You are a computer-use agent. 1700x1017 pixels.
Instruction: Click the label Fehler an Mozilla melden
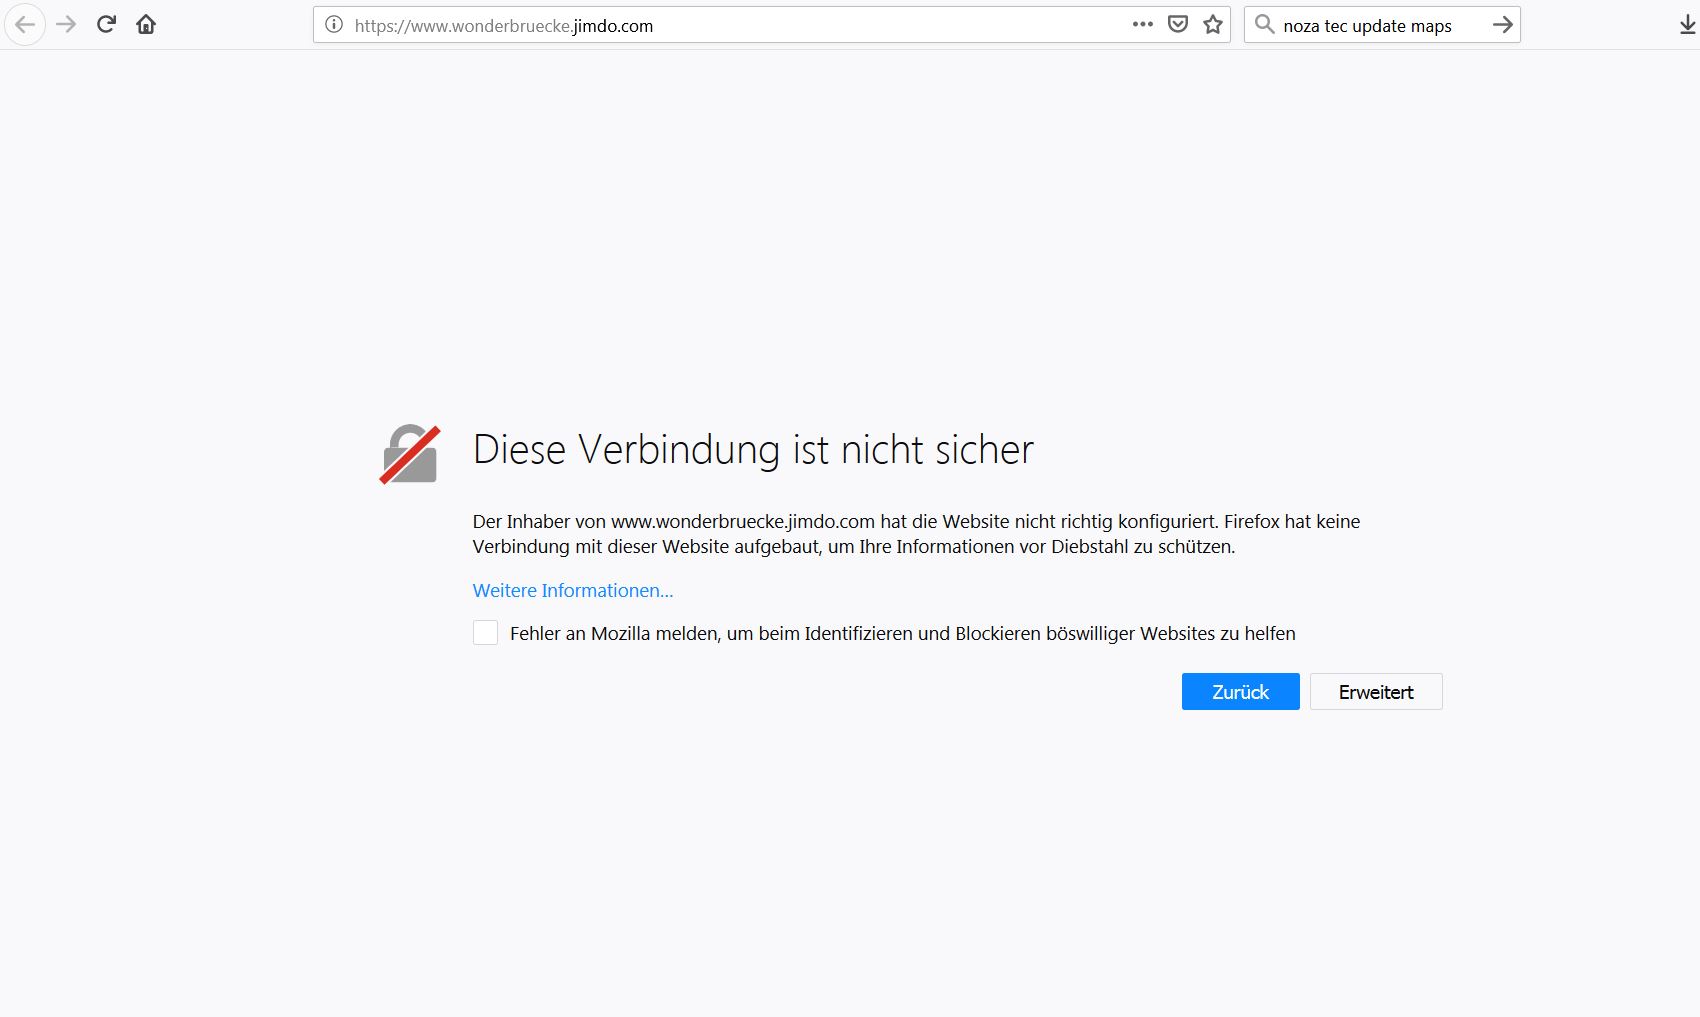click(903, 633)
